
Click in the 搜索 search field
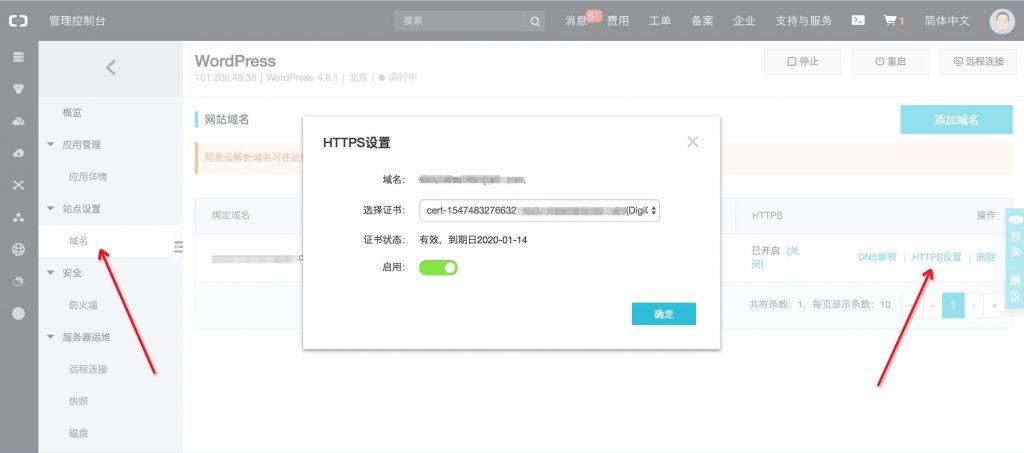point(460,21)
